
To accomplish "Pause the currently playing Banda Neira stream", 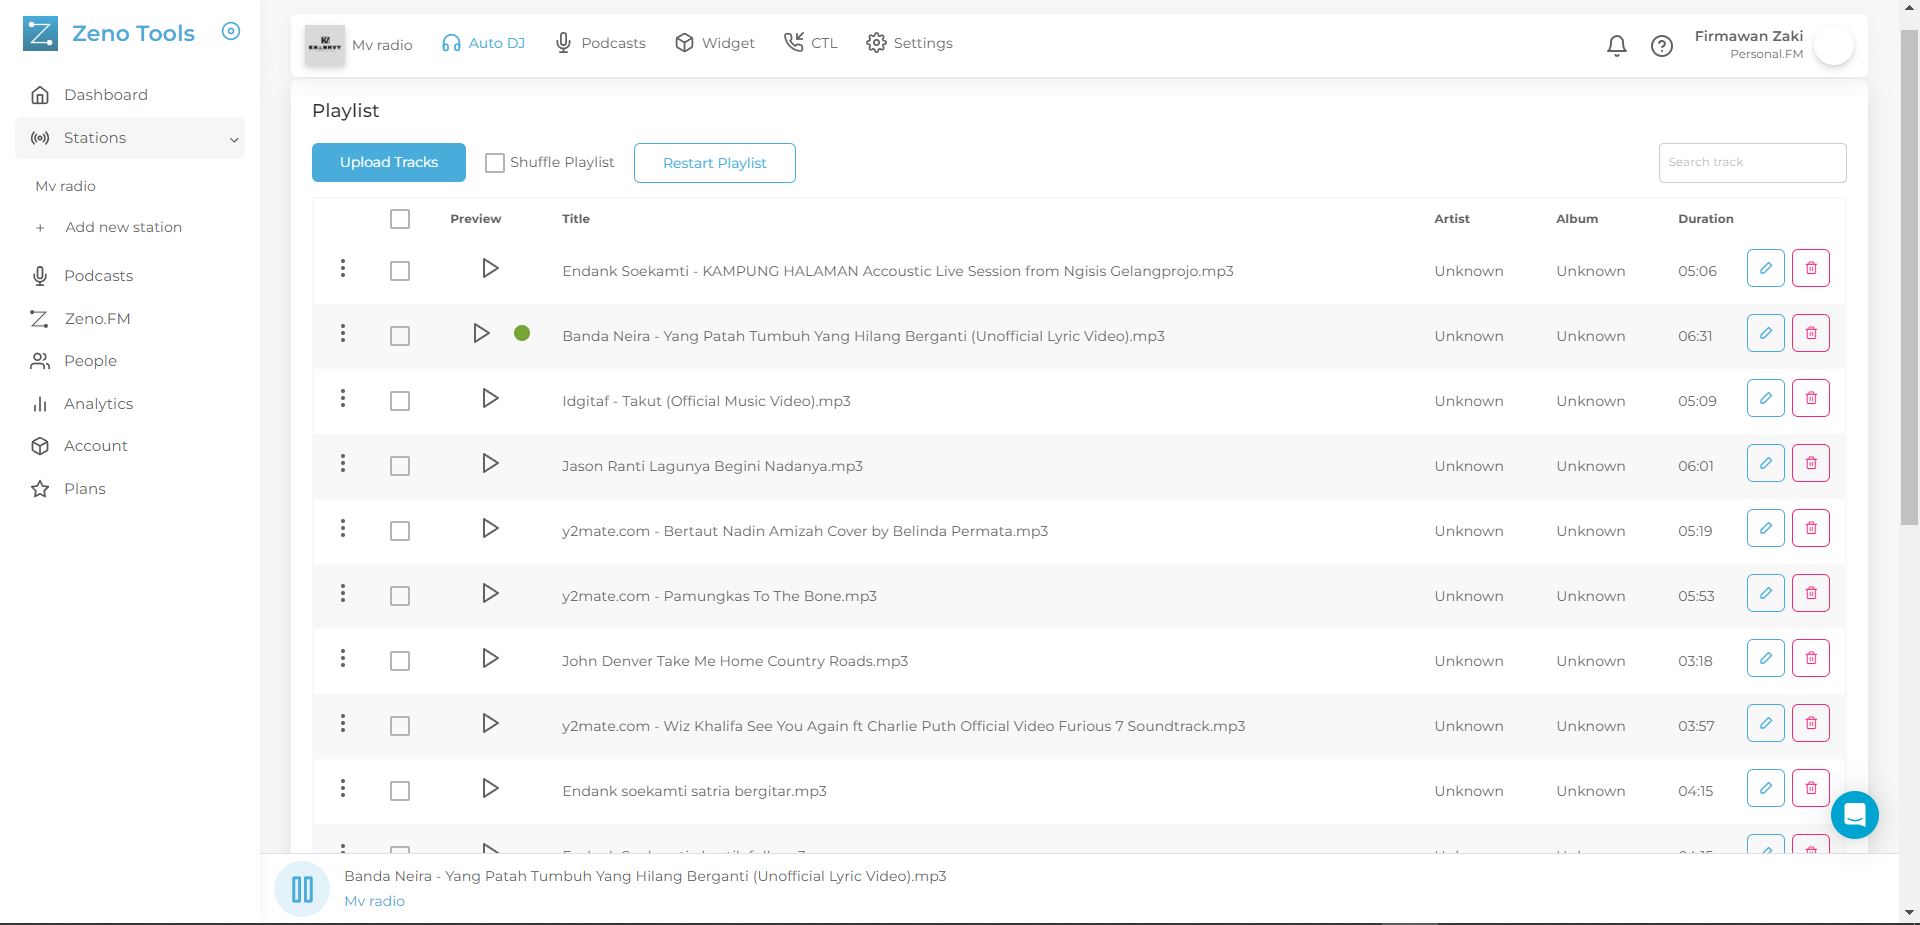I will tap(302, 889).
